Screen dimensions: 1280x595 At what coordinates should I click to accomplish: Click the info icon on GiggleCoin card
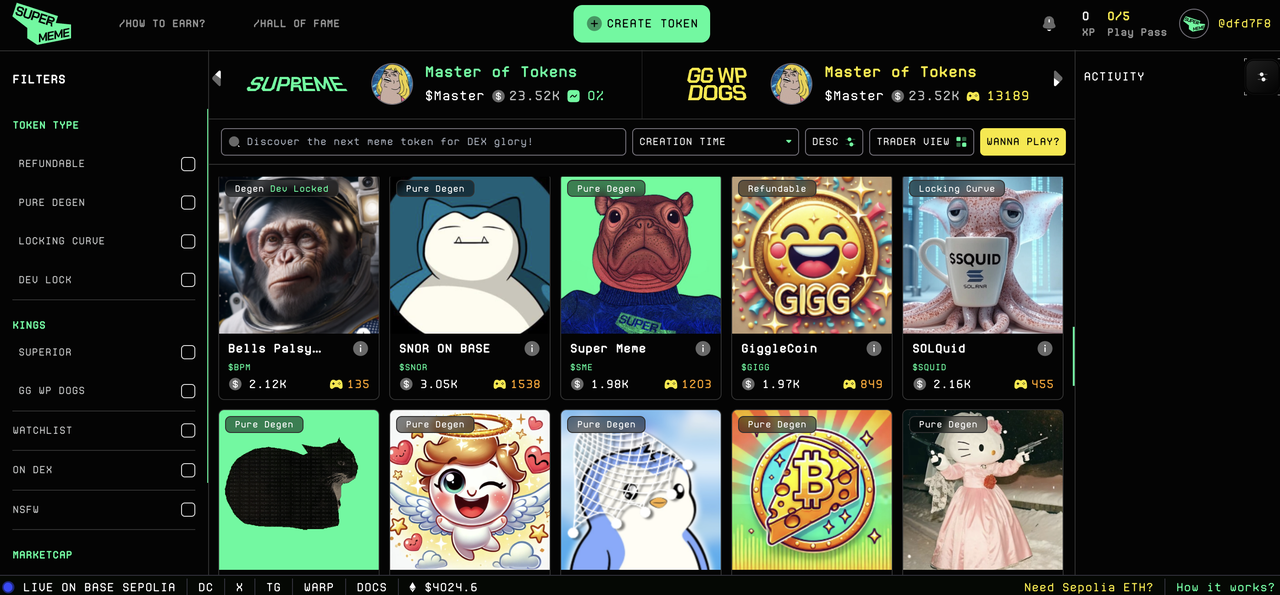pos(873,348)
